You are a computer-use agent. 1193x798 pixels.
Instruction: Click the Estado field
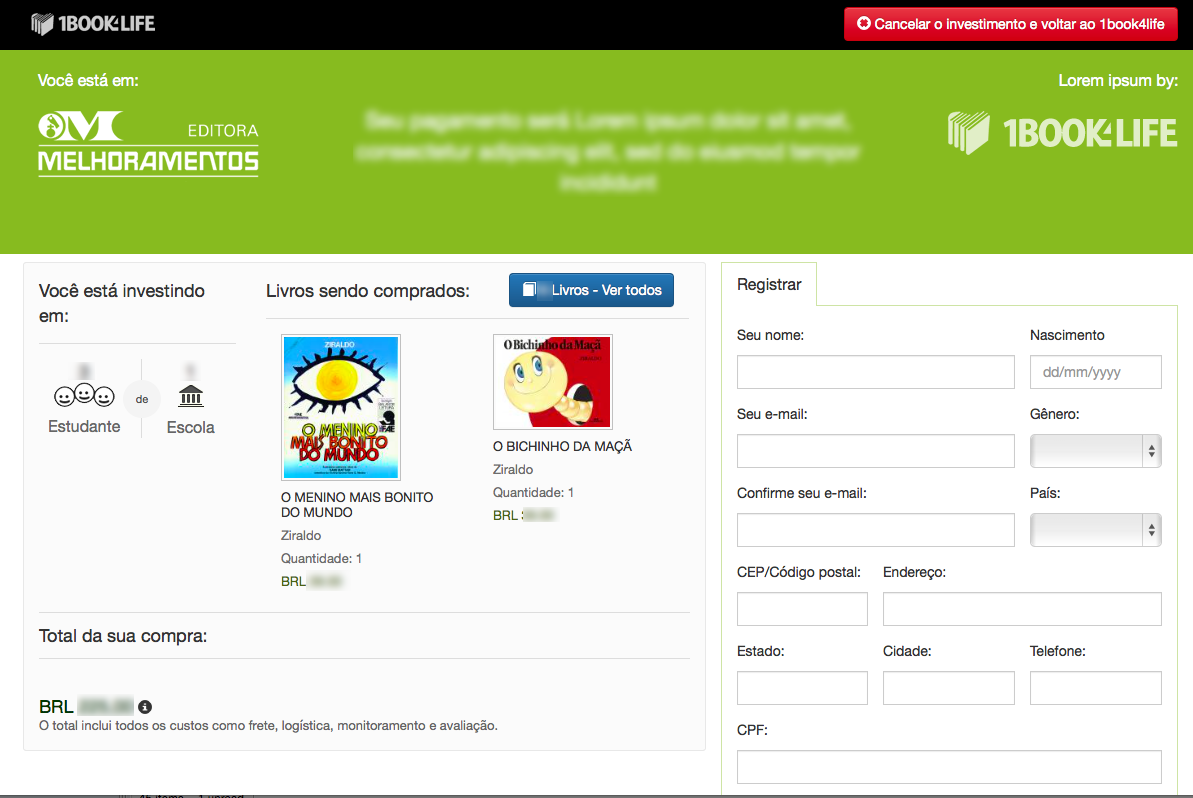click(802, 688)
